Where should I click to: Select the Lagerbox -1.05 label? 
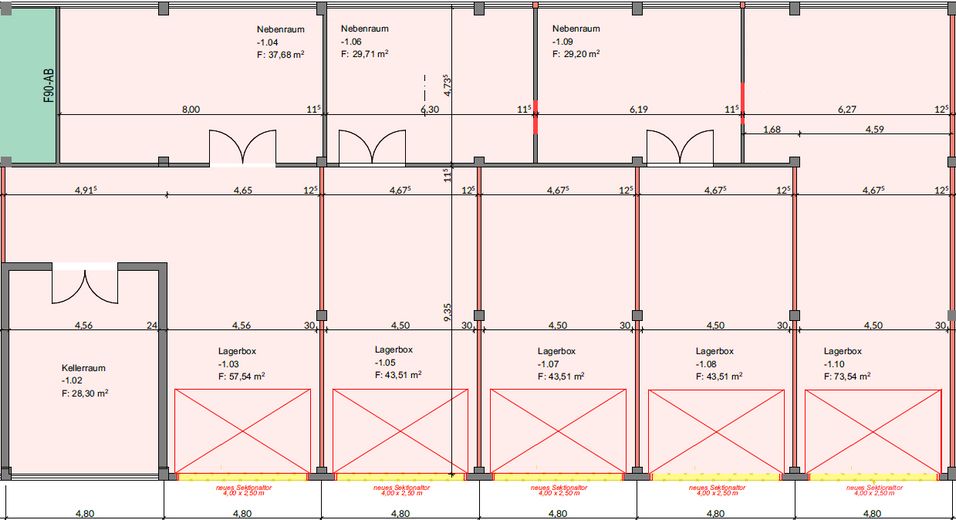(x=398, y=362)
